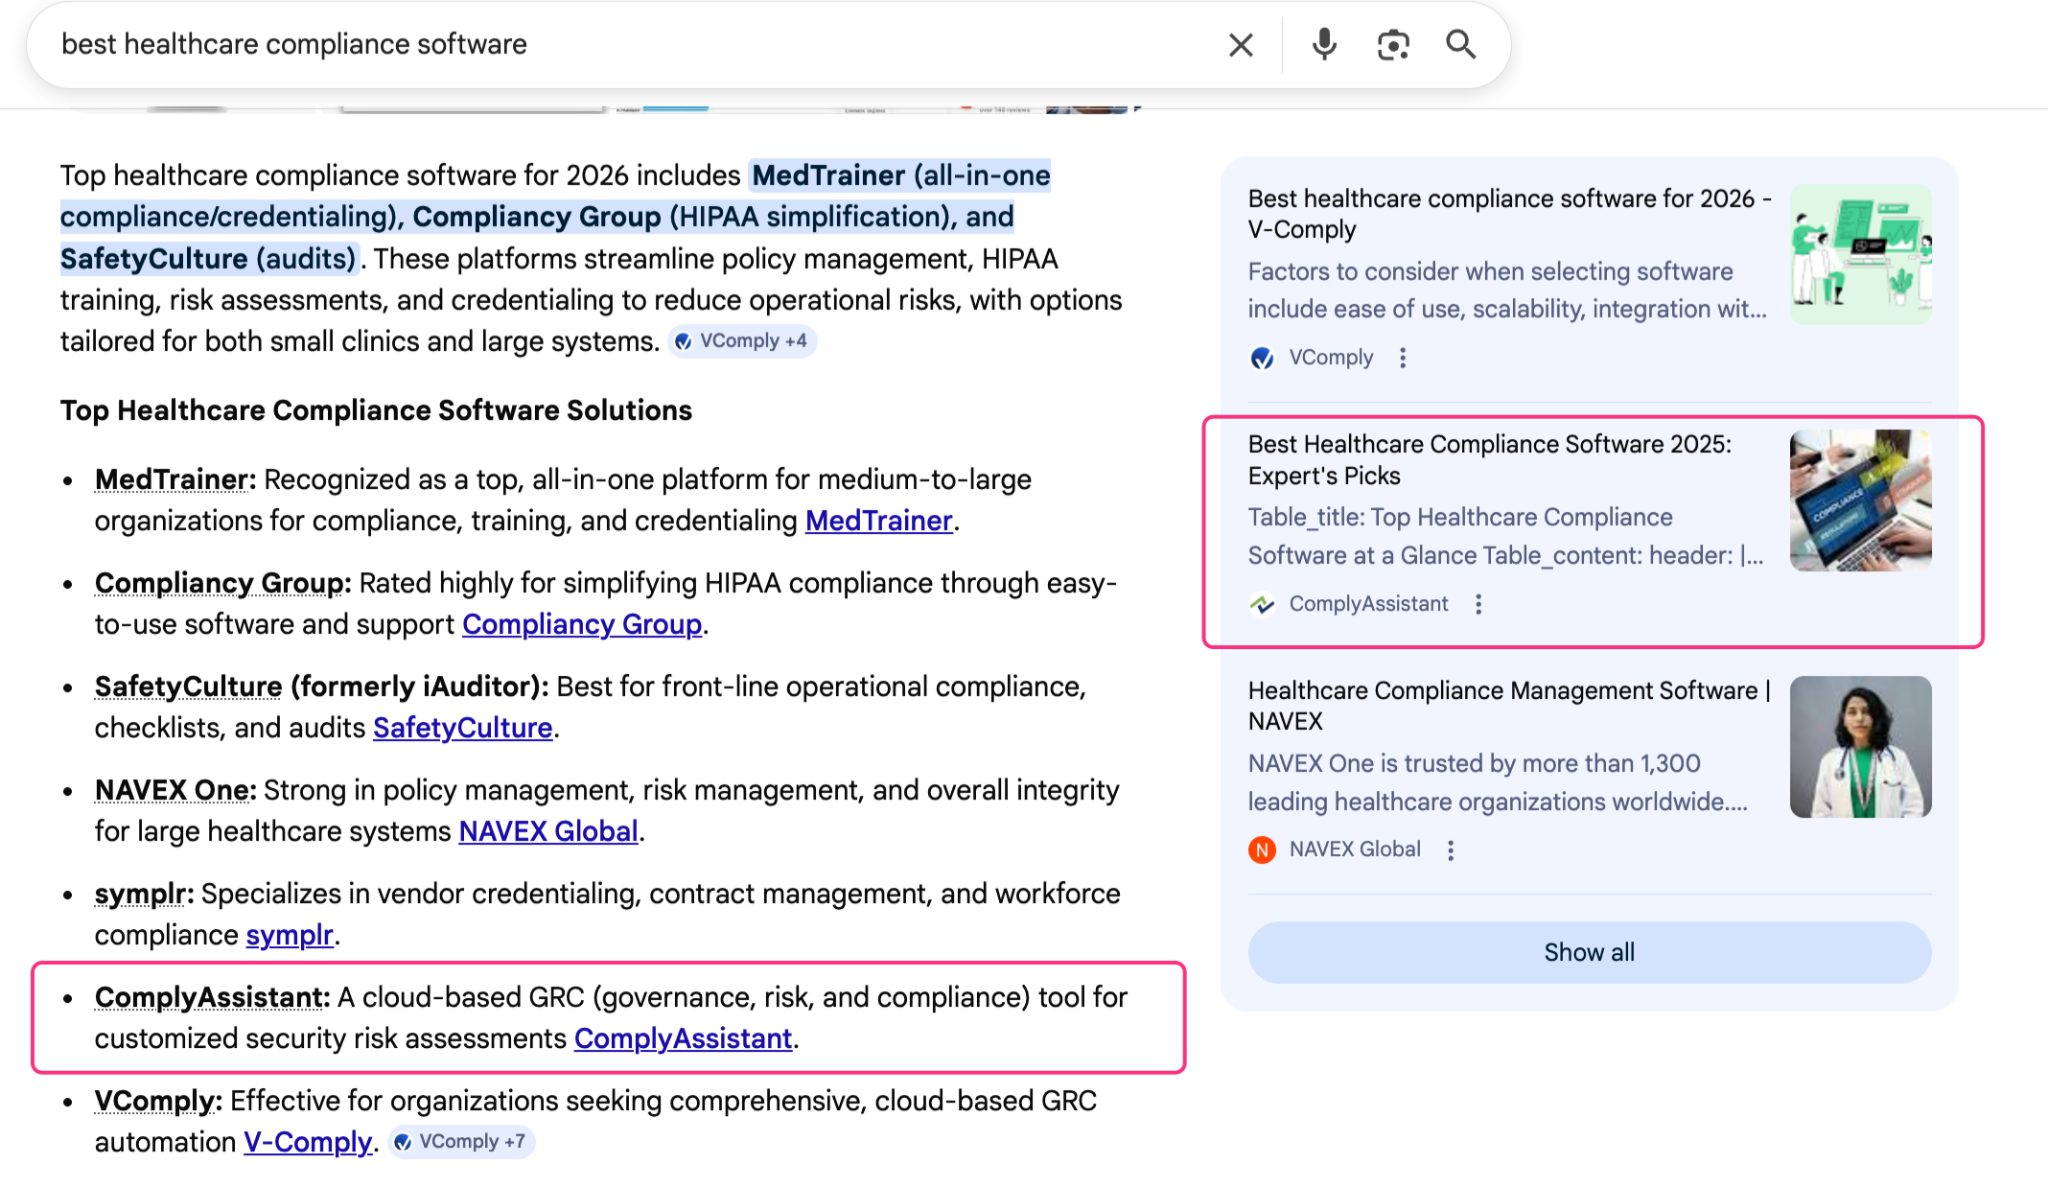Start voice search with microphone icon
Screen dimensions: 2048x1187
(x=1324, y=45)
